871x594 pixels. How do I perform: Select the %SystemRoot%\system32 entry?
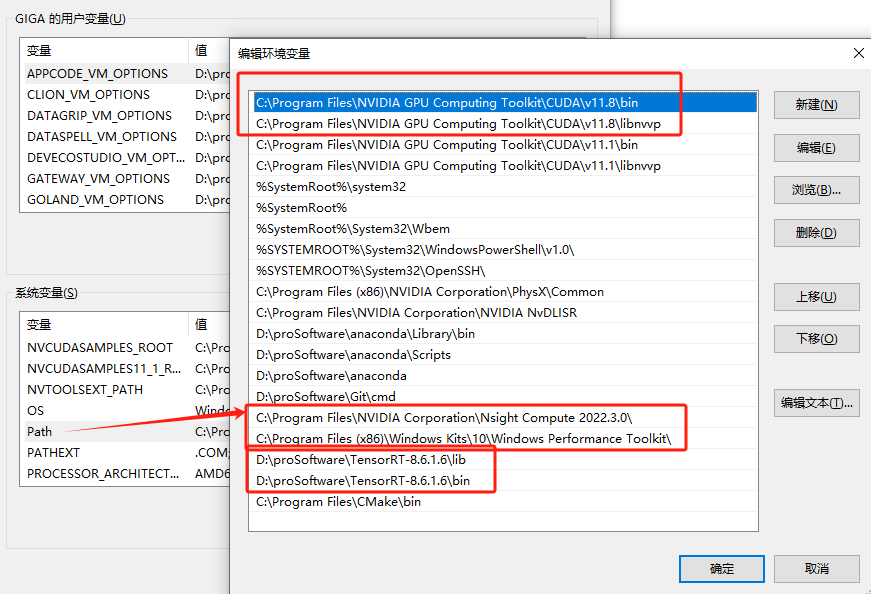click(503, 187)
